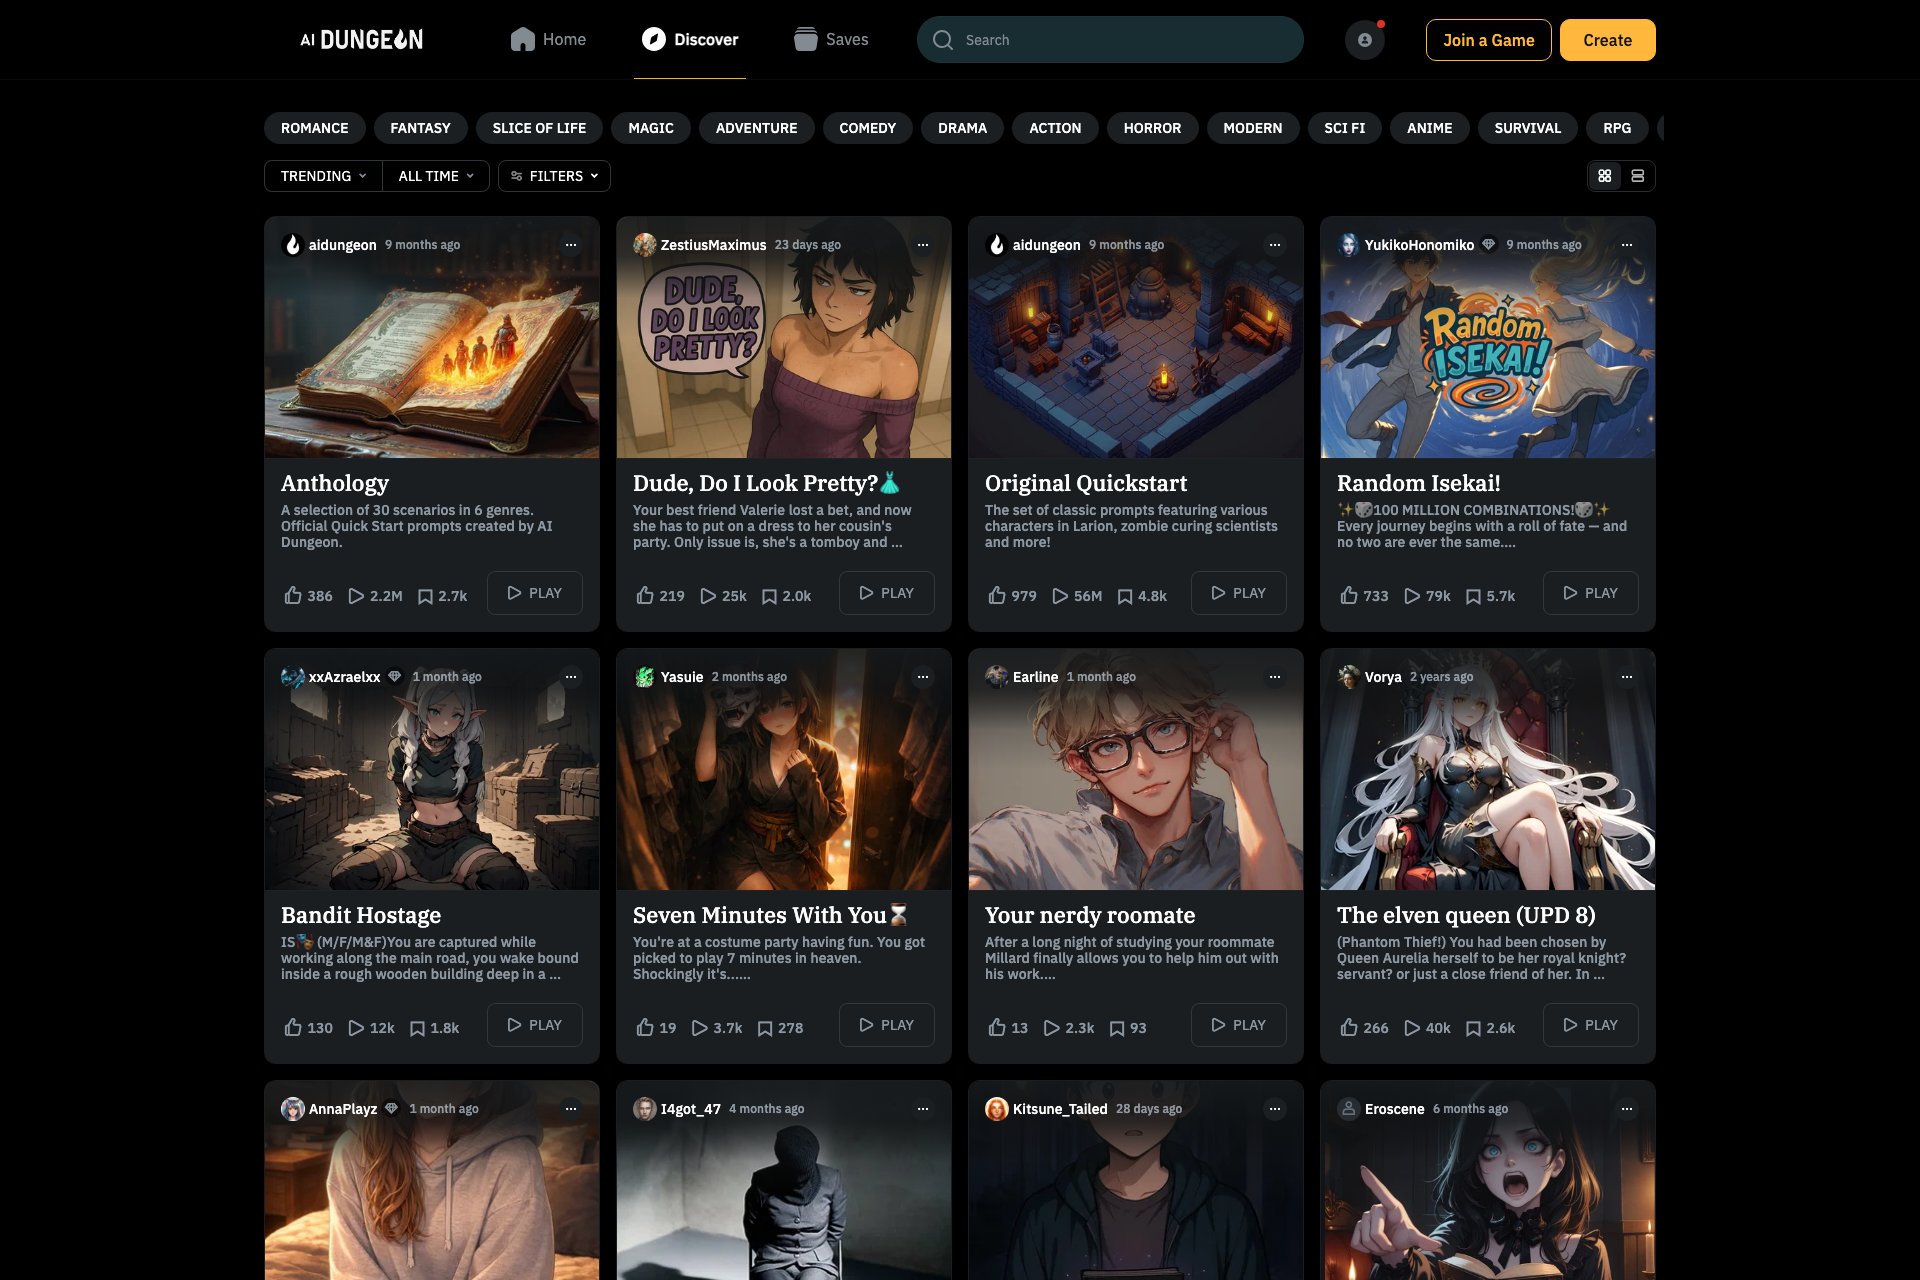This screenshot has width=1920, height=1280.
Task: Expand the FILTERS dropdown
Action: (554, 176)
